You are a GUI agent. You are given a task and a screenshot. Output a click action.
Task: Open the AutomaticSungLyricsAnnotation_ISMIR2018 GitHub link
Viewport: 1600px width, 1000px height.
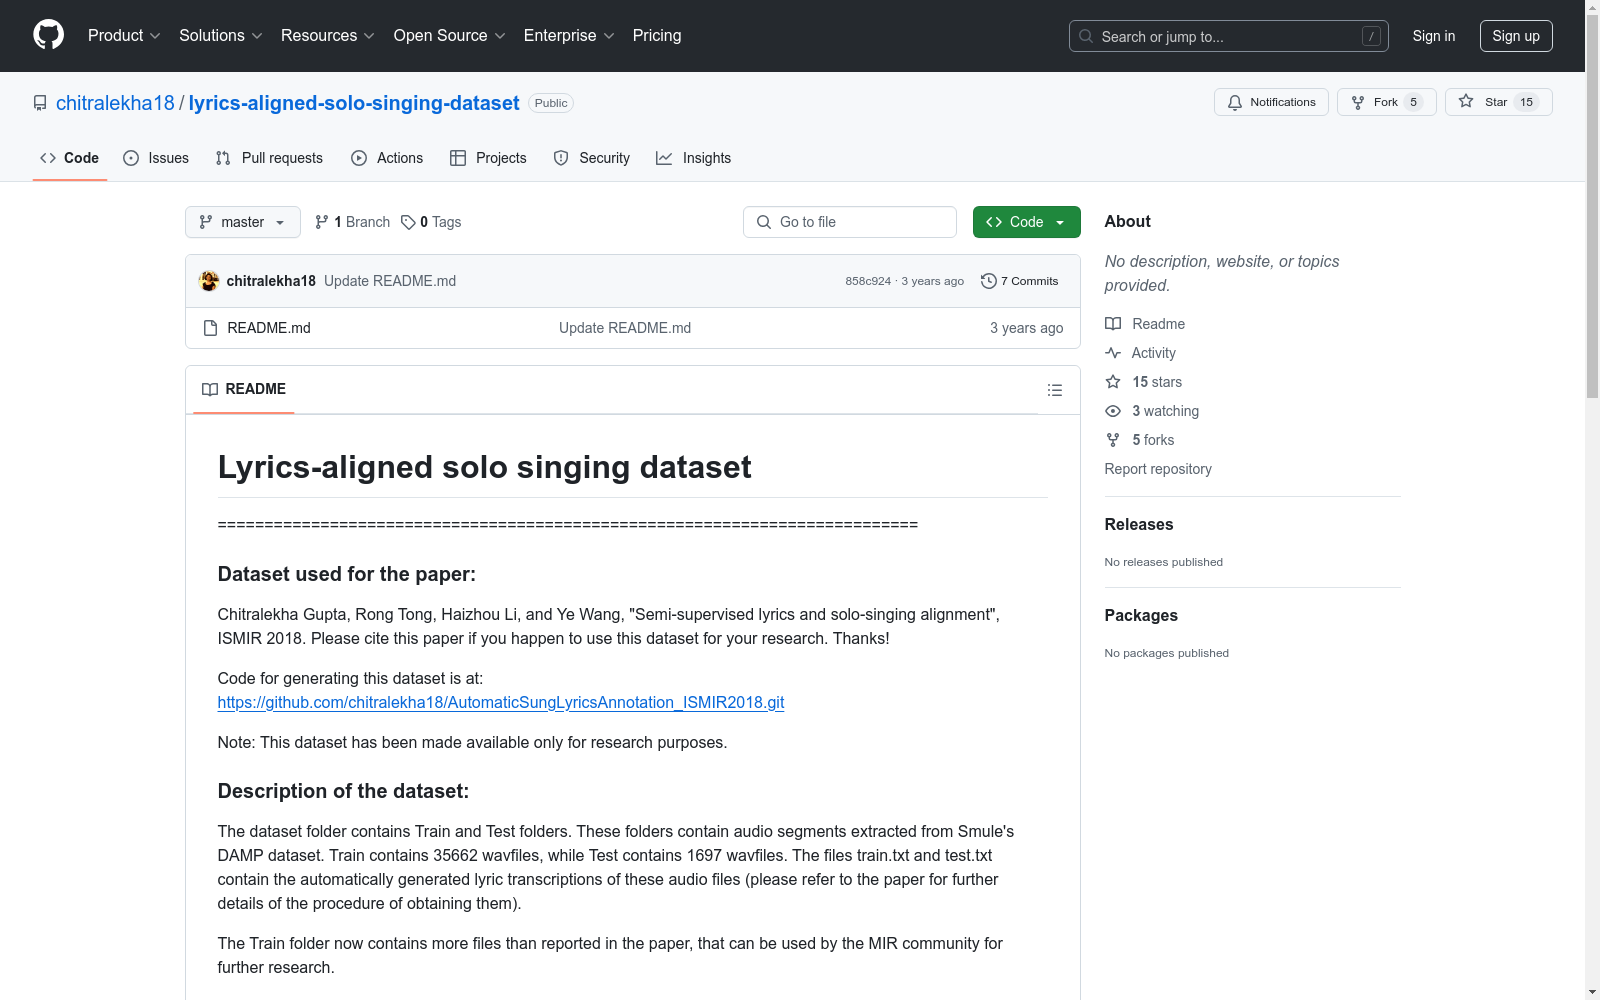coord(501,702)
